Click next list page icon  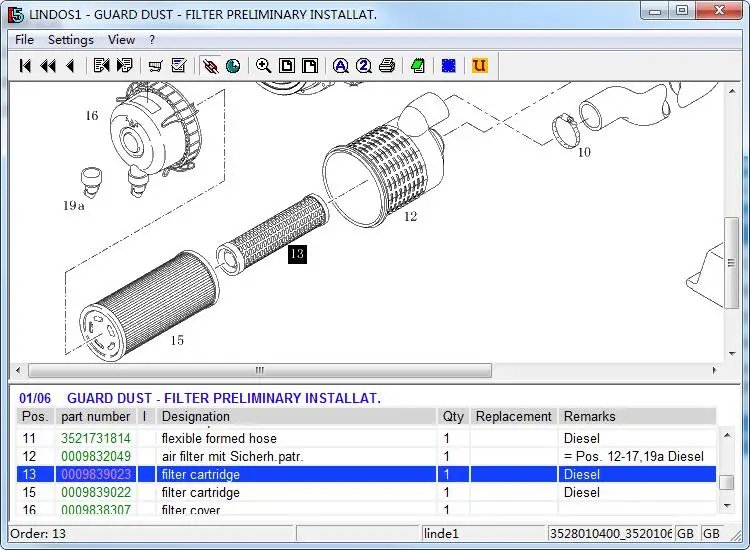click(124, 66)
